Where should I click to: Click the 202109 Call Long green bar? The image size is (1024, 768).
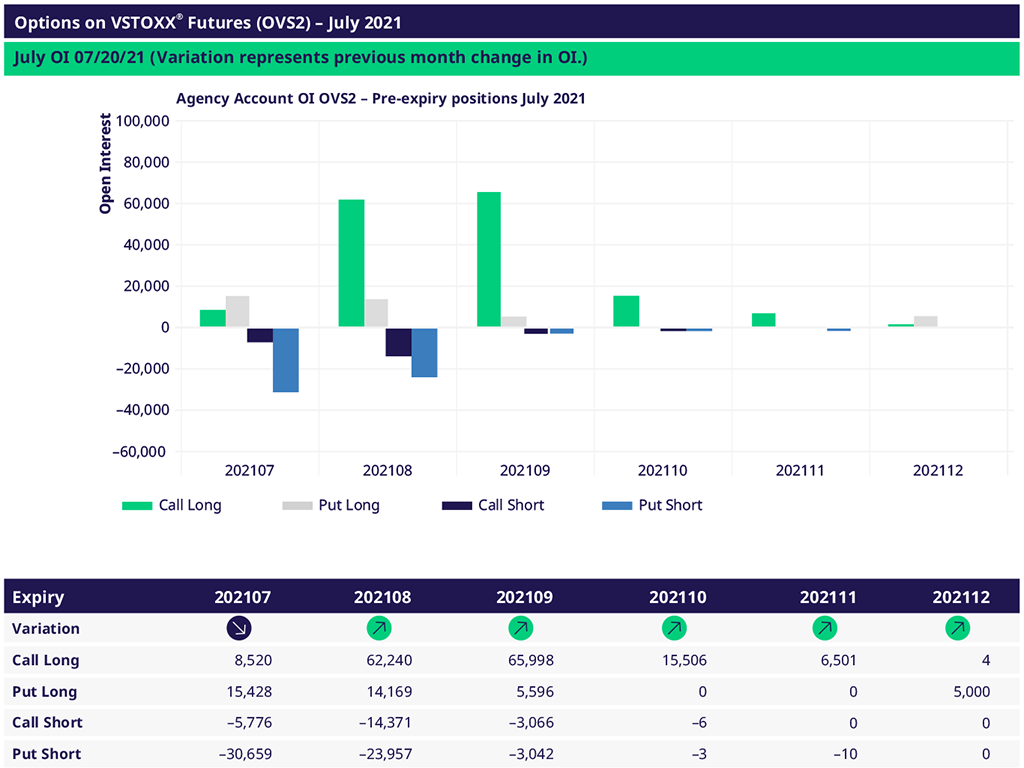489,259
